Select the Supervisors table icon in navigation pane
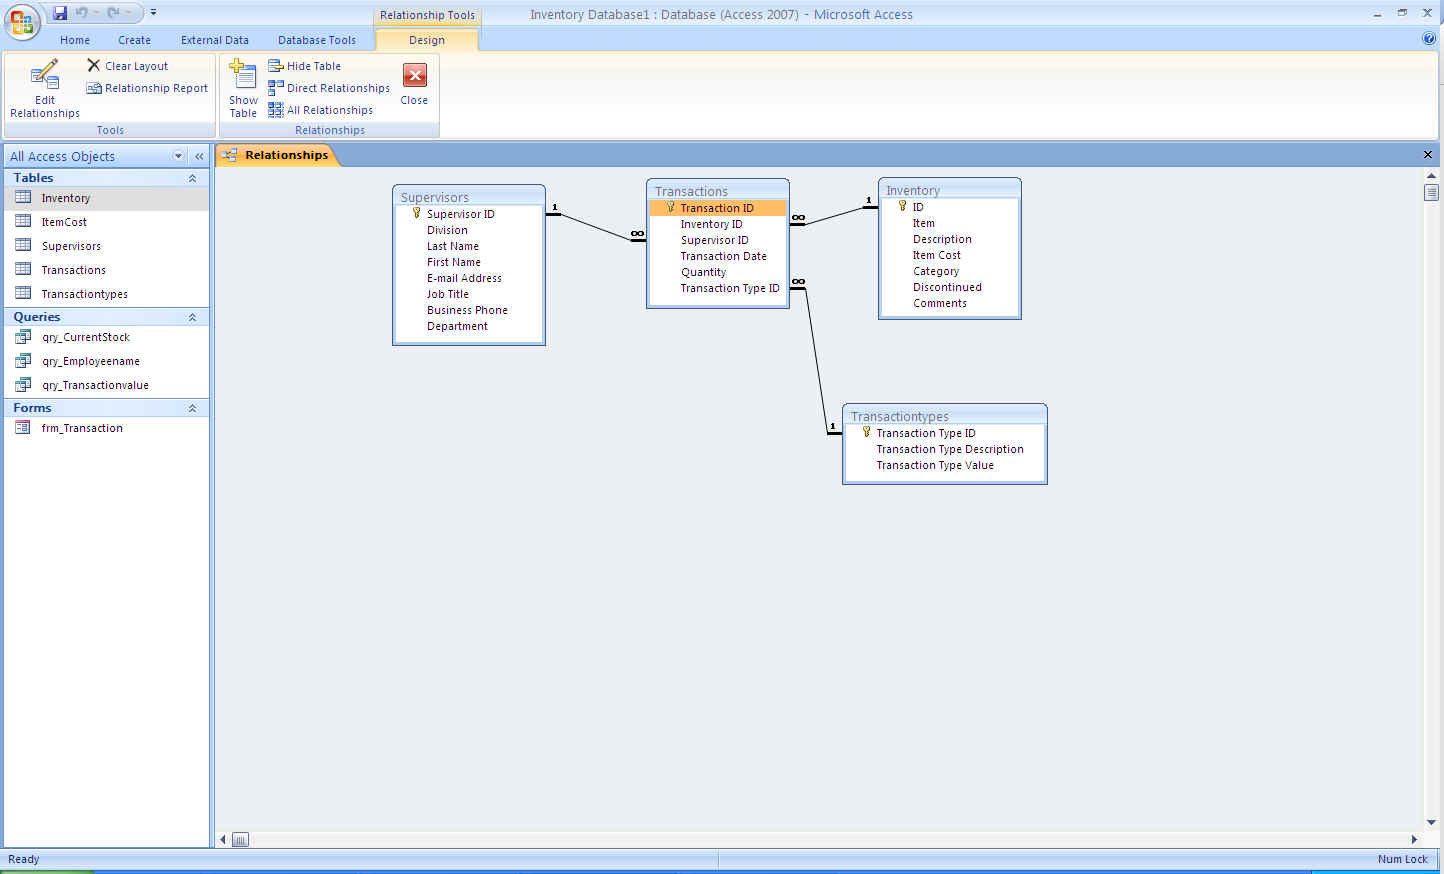The image size is (1444, 874). (23, 245)
